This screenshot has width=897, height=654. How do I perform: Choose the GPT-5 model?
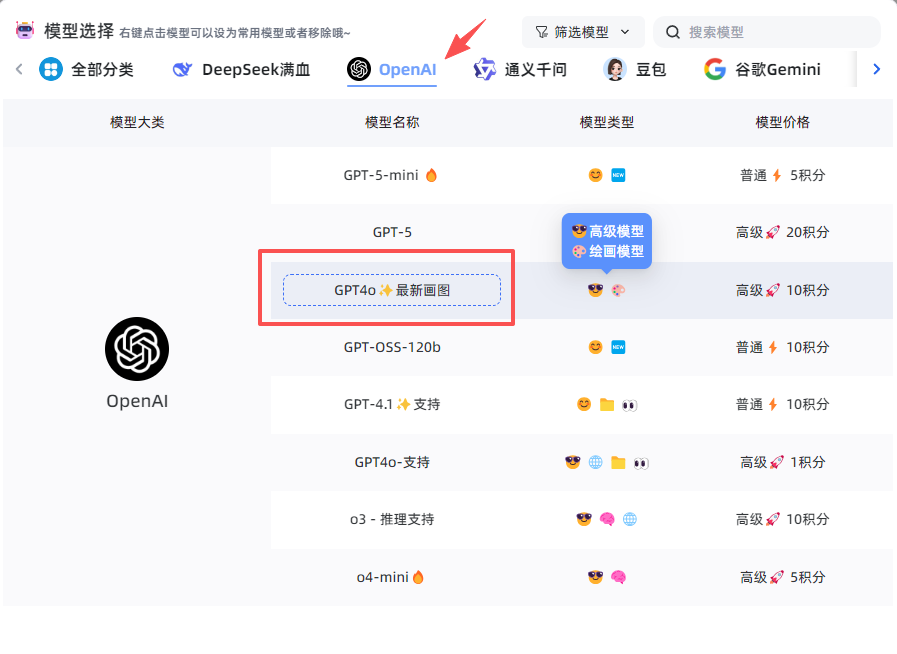[x=392, y=232]
